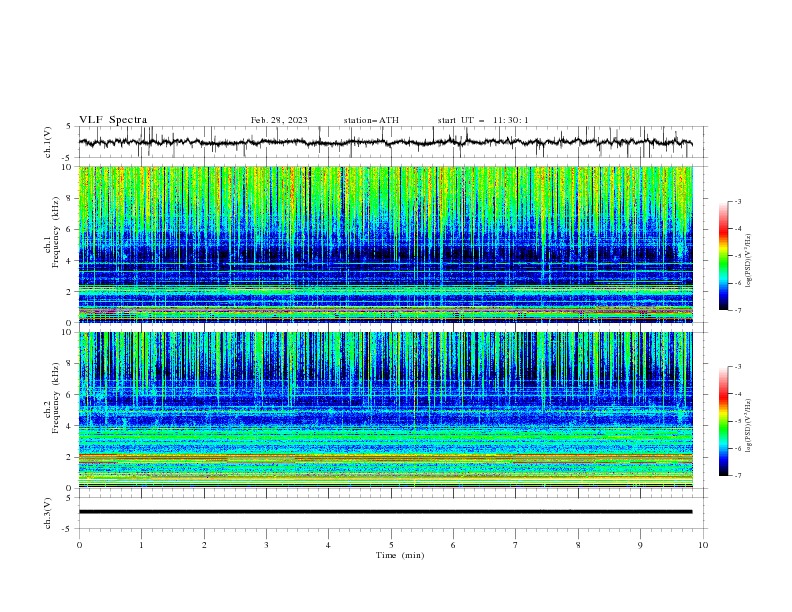Click the "-7" label on ch.2 color scale
Image resolution: width=792 pixels, height=612 pixels.
[738, 475]
